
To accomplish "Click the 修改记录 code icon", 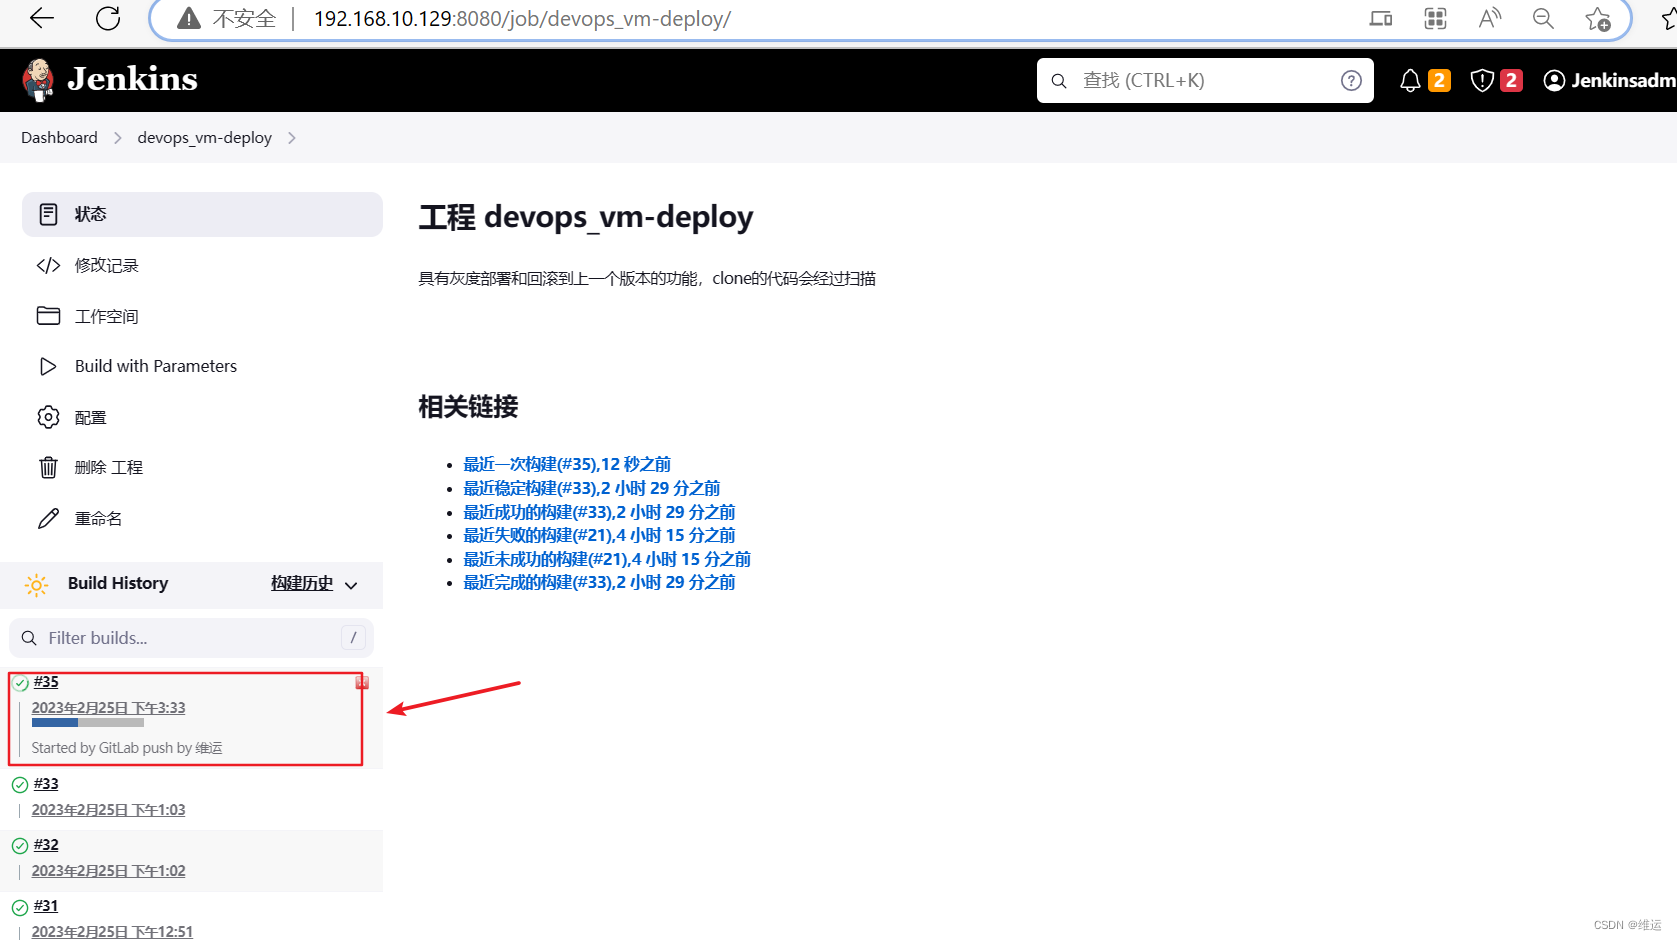I will [48, 265].
